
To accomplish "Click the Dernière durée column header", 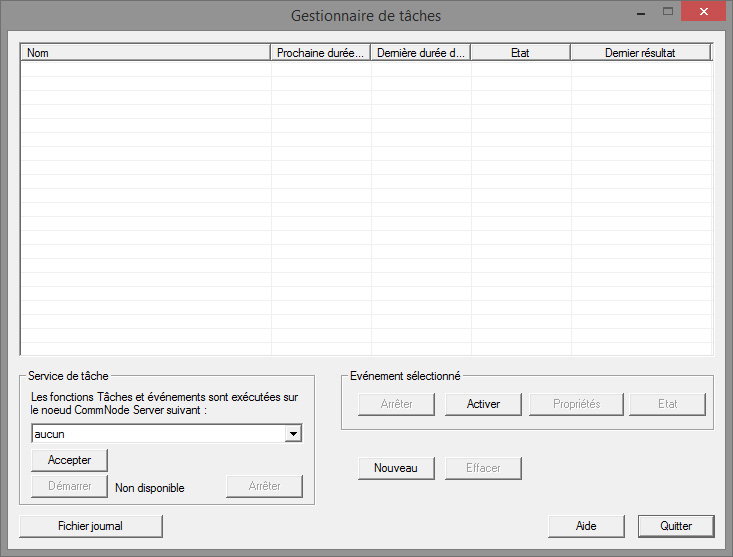I will (421, 52).
